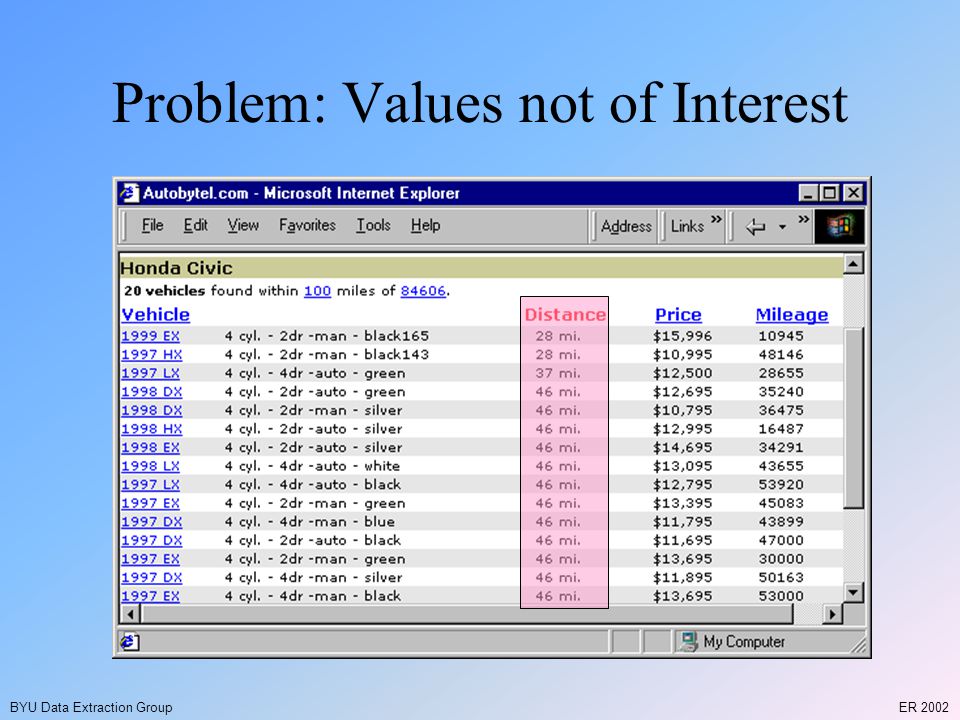Open the Edit menu
This screenshot has width=960, height=720.
click(196, 225)
